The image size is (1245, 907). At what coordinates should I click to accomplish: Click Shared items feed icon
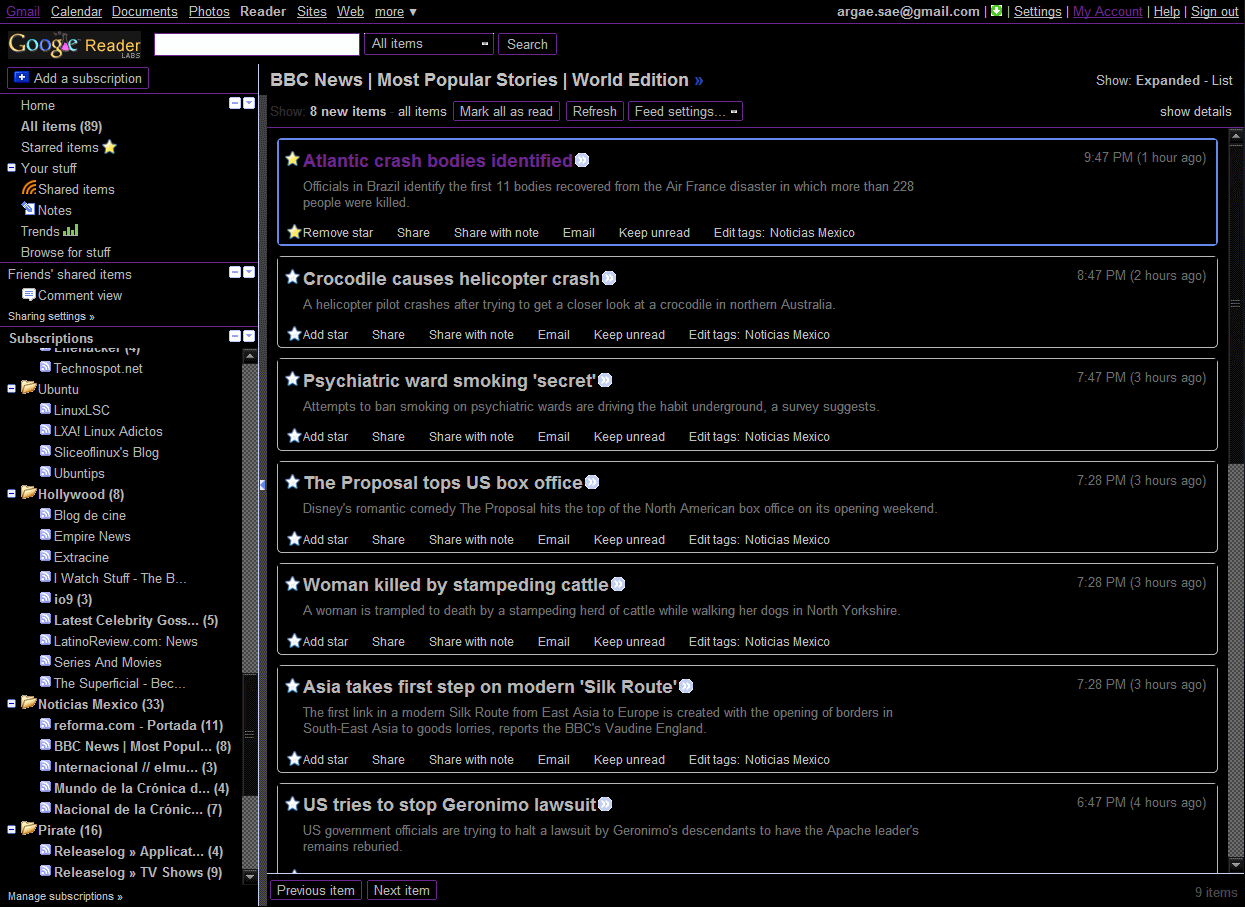29,188
